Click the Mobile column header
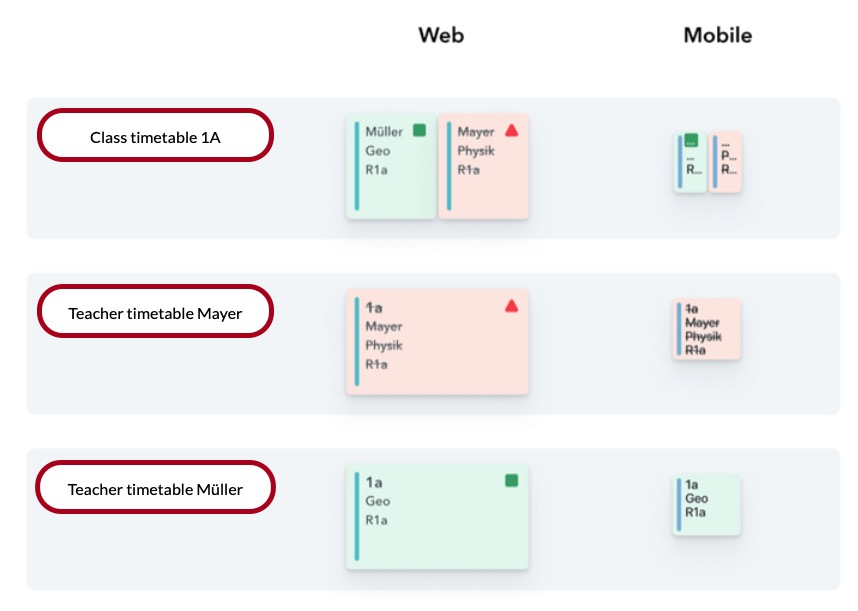The image size is (858, 611). pyautogui.click(x=717, y=36)
